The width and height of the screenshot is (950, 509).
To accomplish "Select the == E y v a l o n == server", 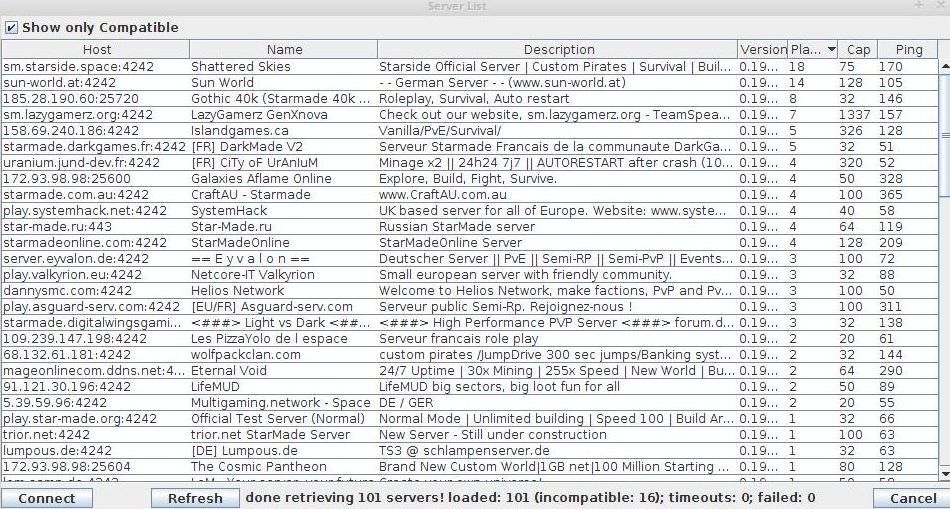I will 250,259.
